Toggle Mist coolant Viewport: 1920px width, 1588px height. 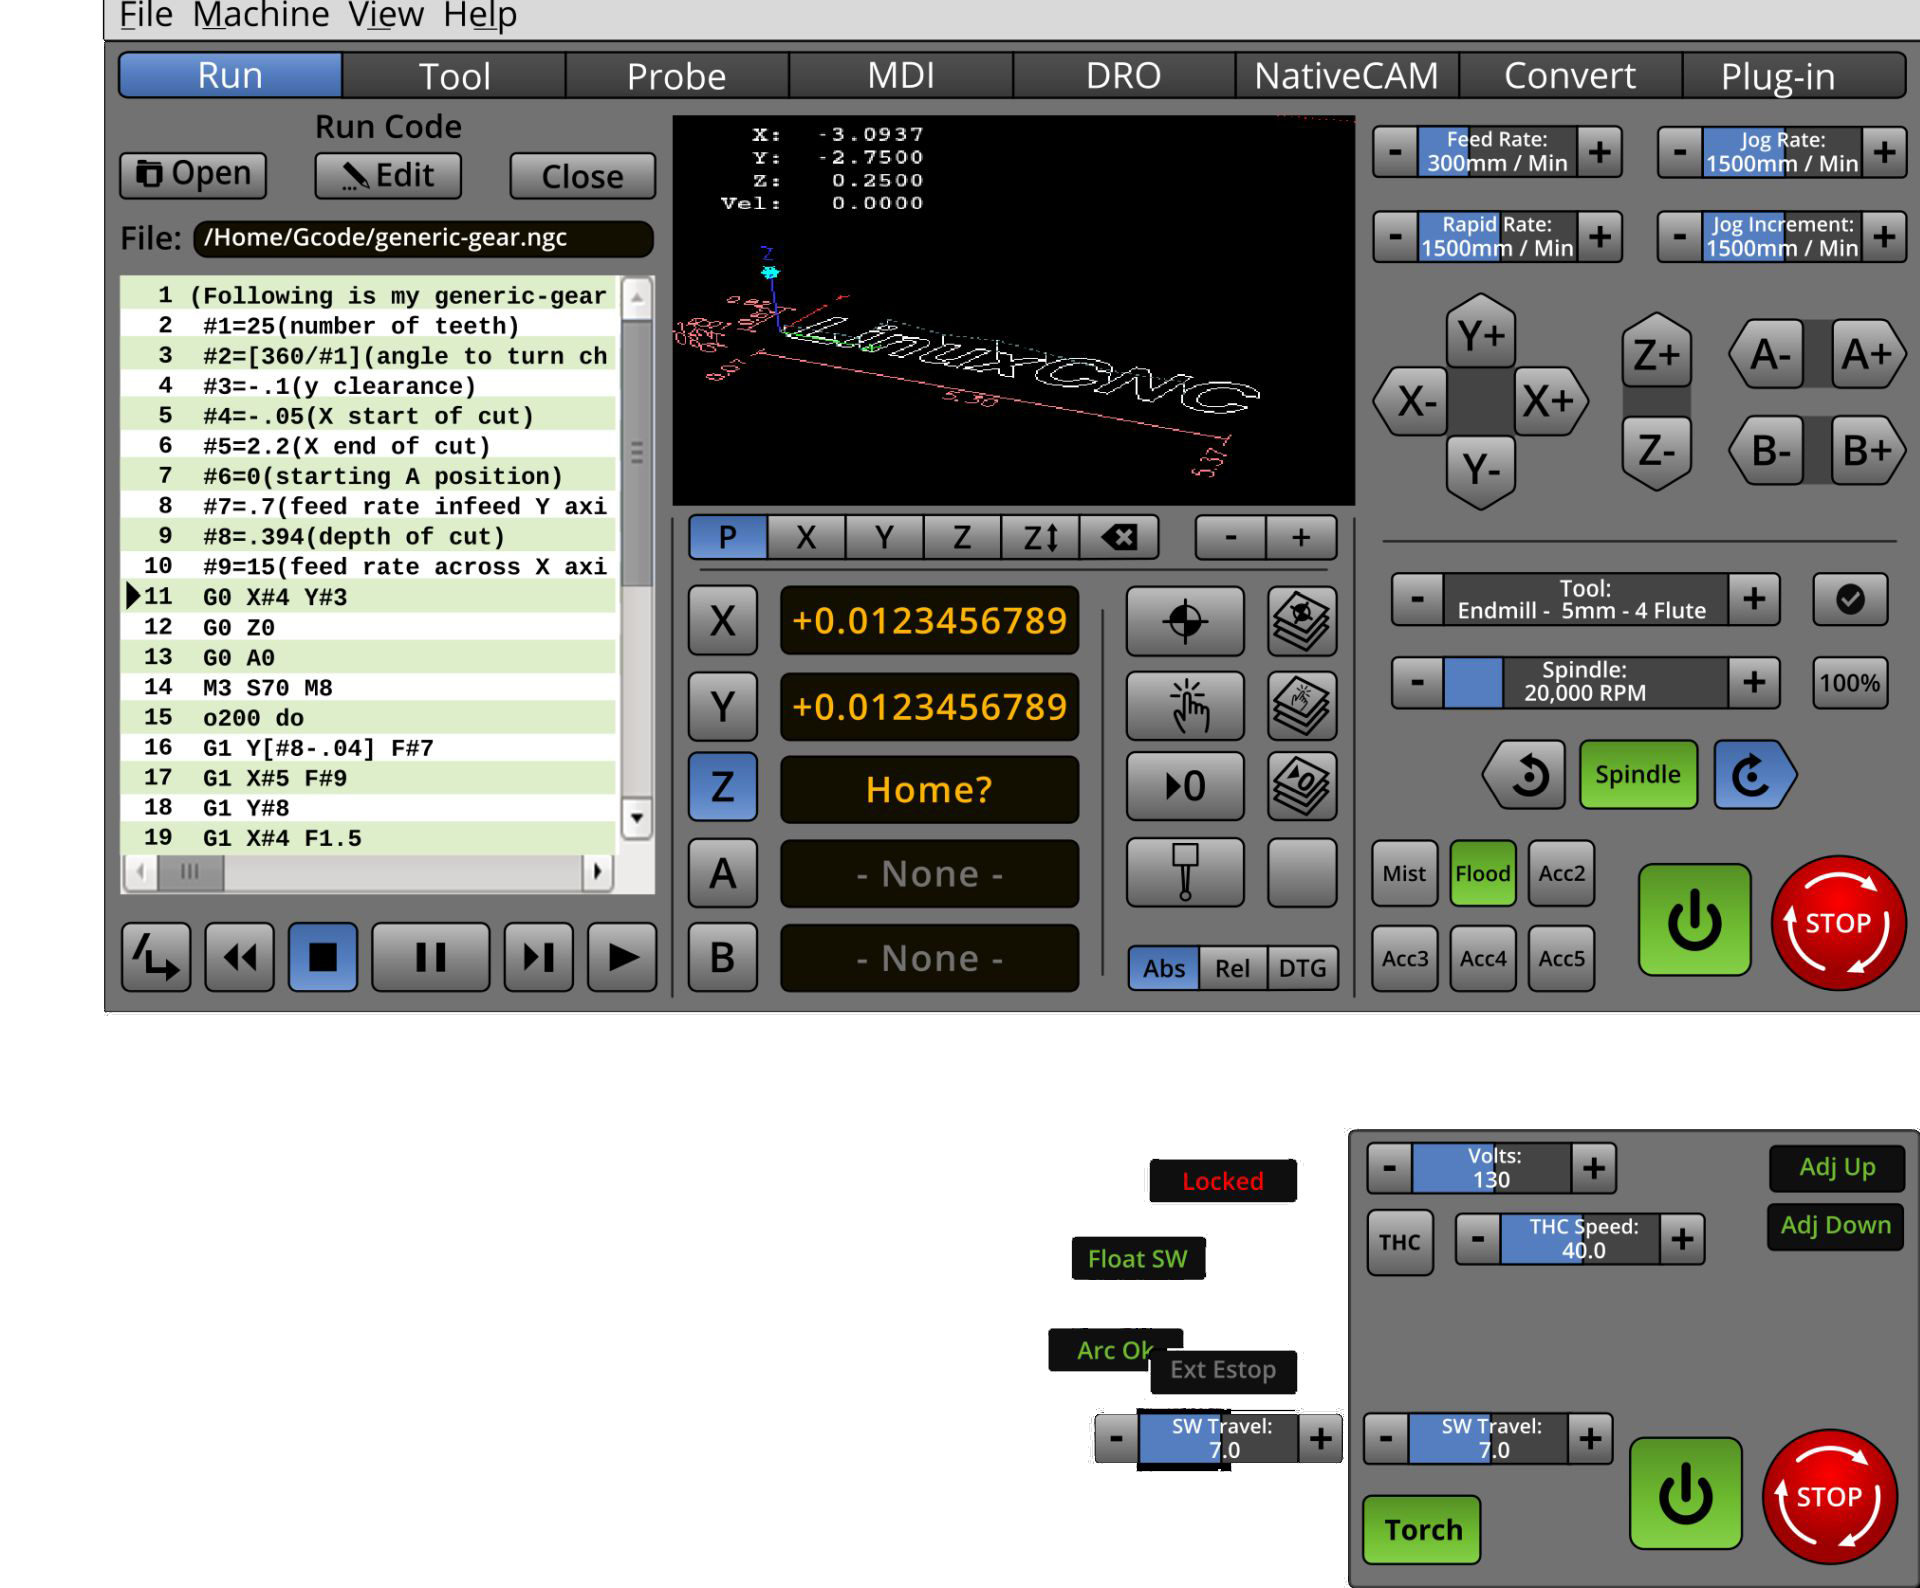tap(1404, 873)
